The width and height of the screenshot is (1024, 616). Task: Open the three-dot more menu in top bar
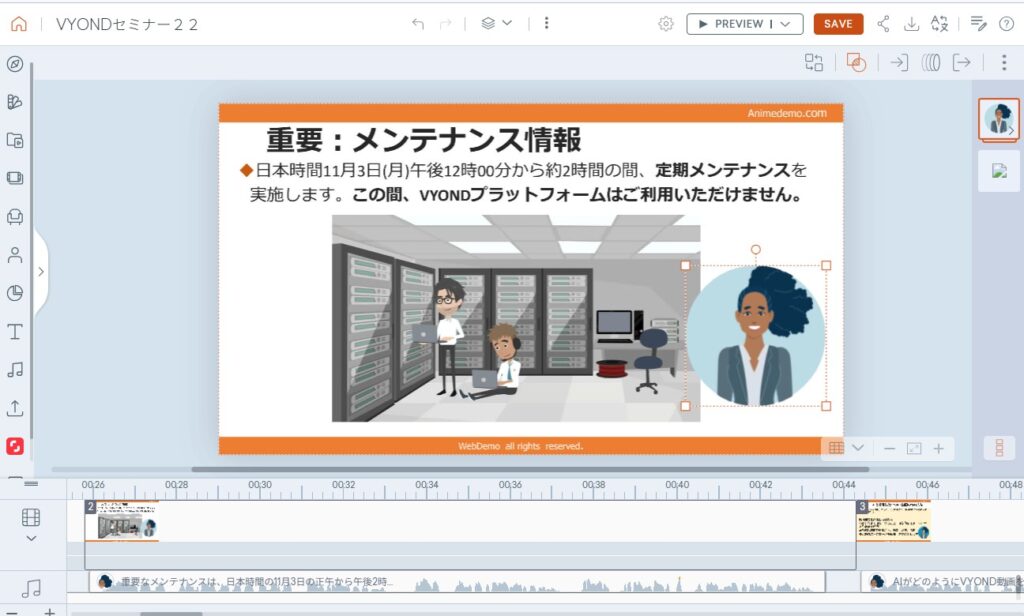(x=546, y=24)
